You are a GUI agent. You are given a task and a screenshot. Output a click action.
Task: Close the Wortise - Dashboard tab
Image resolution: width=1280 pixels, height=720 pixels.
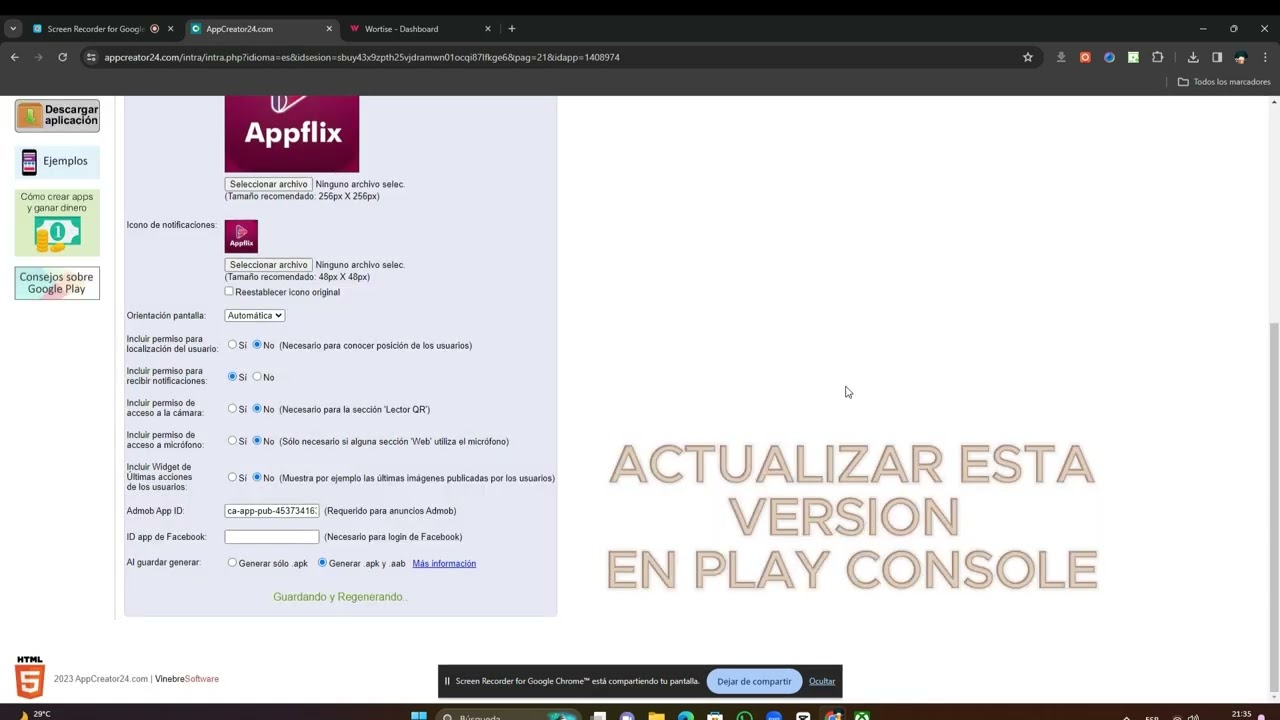click(x=487, y=29)
